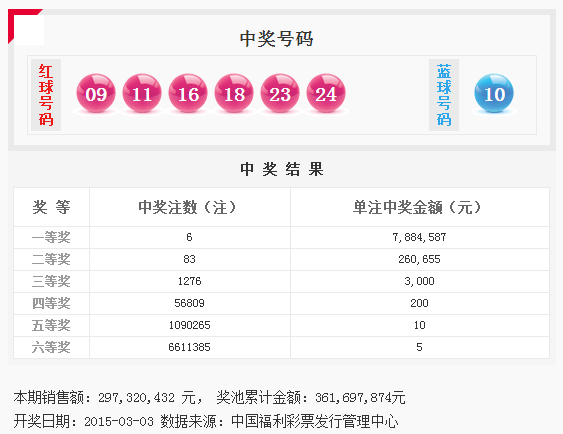This screenshot has width=563, height=434.
Task: Select the 六等奖 row label
Action: [x=51, y=347]
